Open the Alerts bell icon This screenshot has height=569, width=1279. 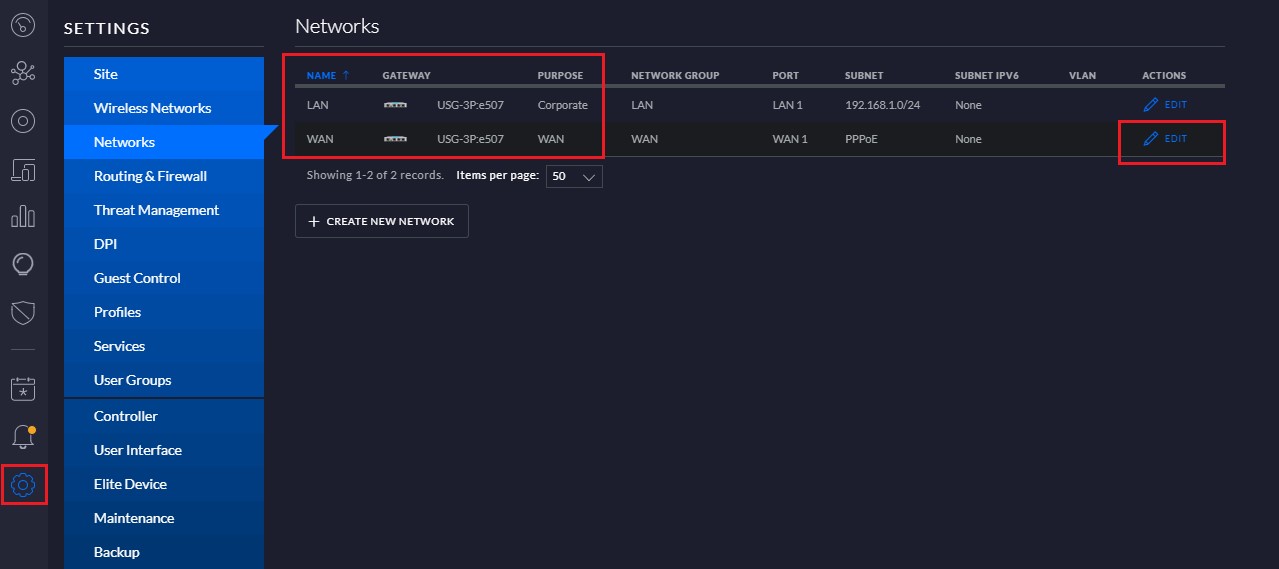(23, 437)
